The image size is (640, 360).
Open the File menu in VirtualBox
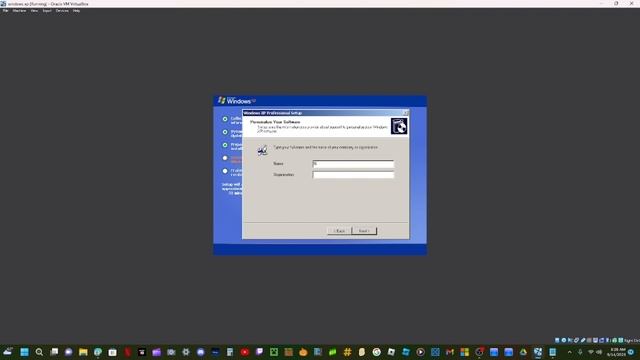tap(5, 11)
